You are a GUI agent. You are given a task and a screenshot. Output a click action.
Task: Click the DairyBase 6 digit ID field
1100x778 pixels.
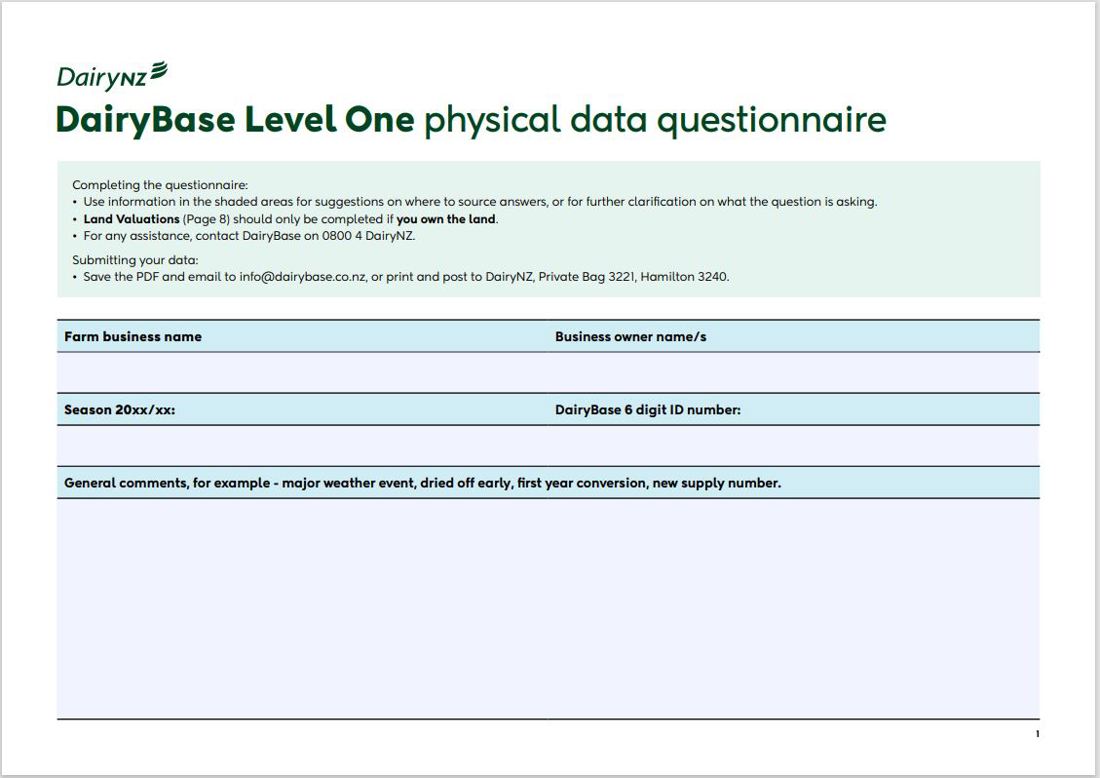coord(793,445)
